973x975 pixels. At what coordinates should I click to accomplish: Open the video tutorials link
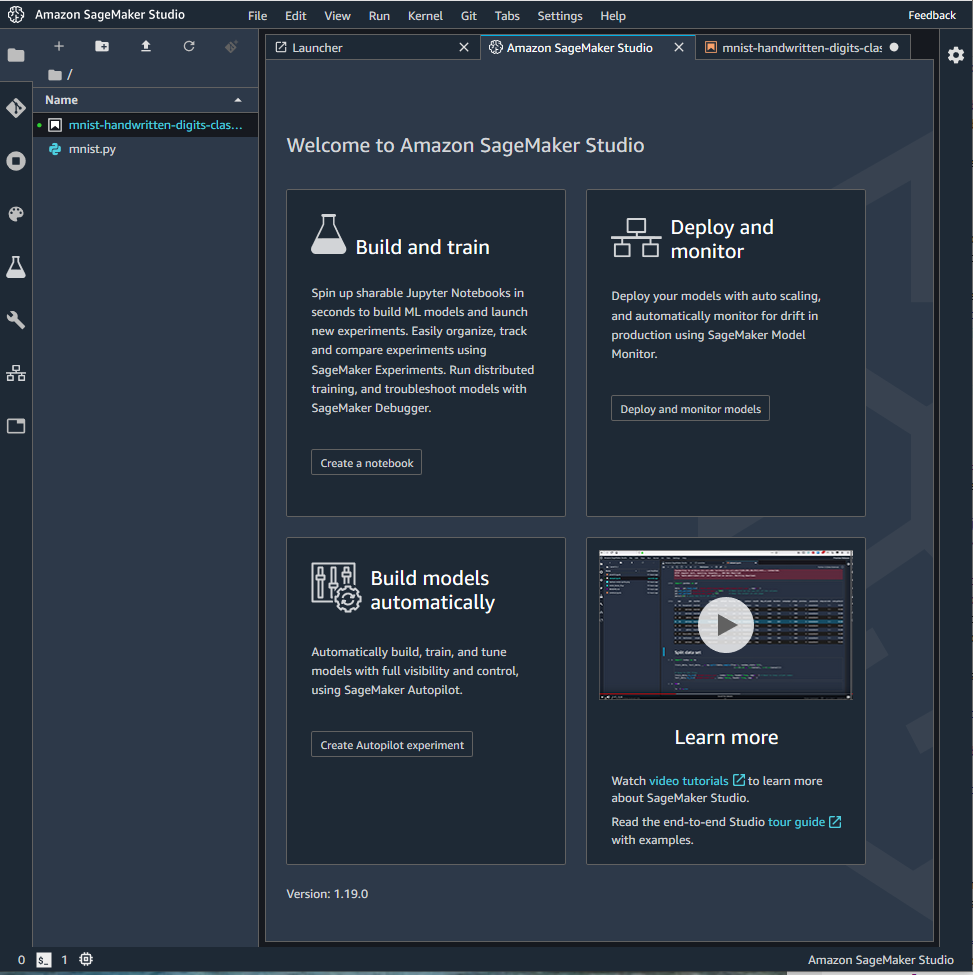[x=696, y=781]
